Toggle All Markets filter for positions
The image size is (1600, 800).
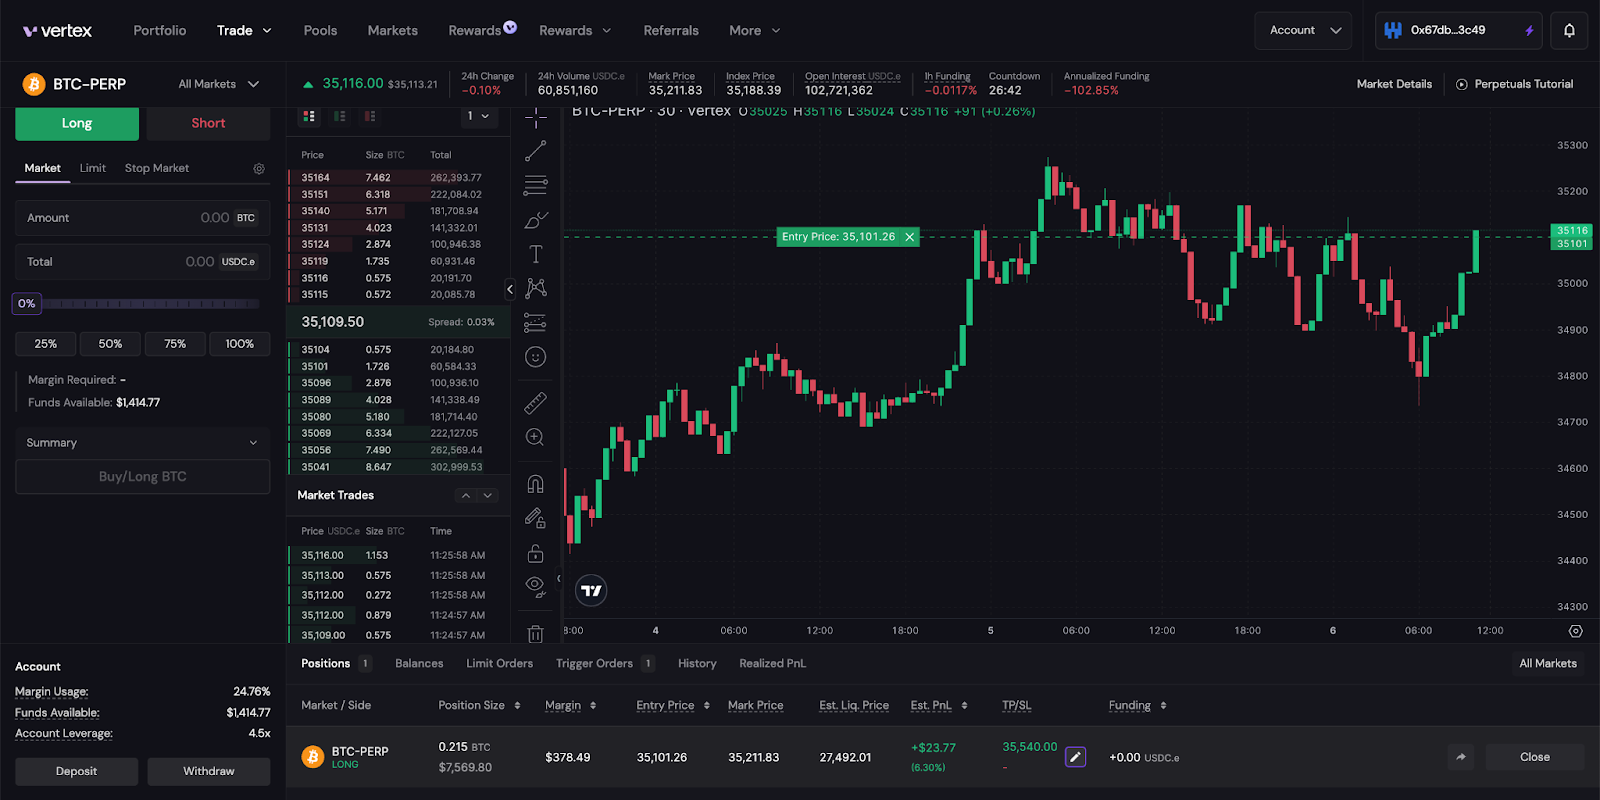click(1548, 664)
